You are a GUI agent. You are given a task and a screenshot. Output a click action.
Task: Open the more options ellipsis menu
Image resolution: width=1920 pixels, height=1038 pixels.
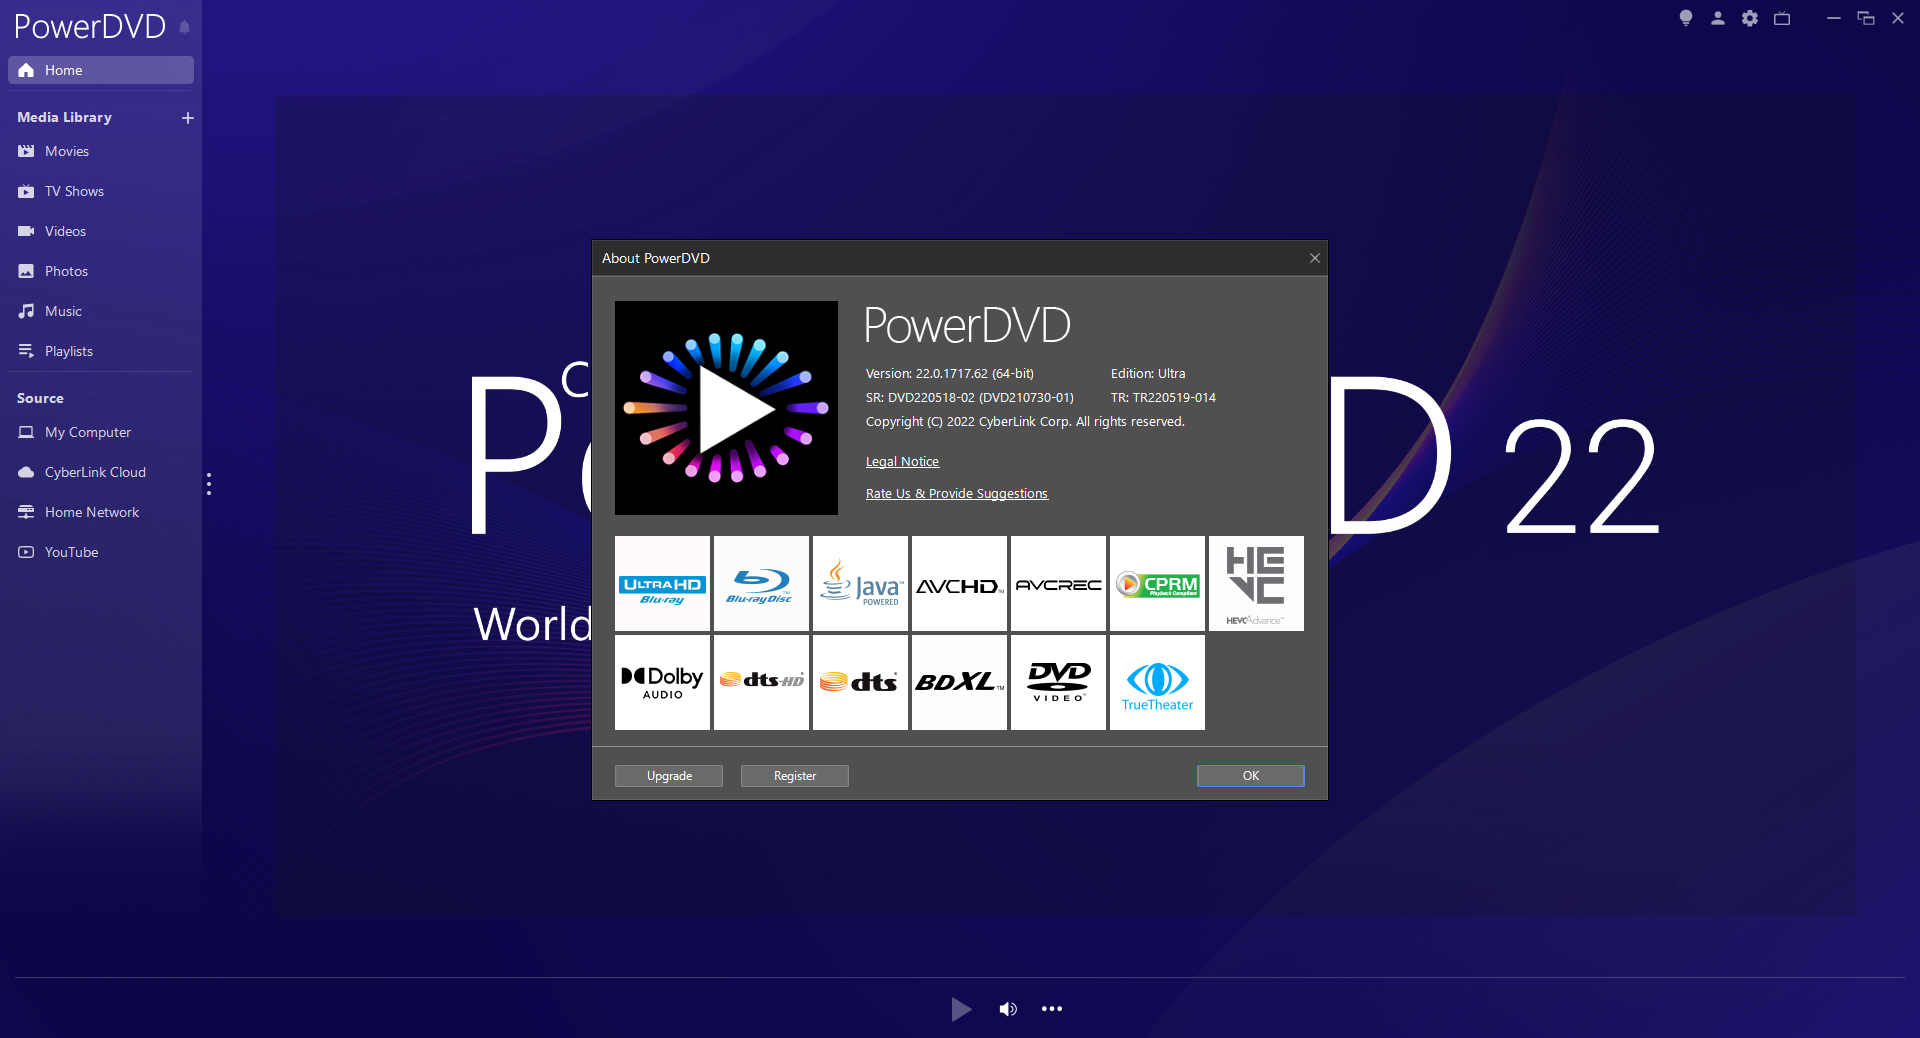[1052, 1009]
